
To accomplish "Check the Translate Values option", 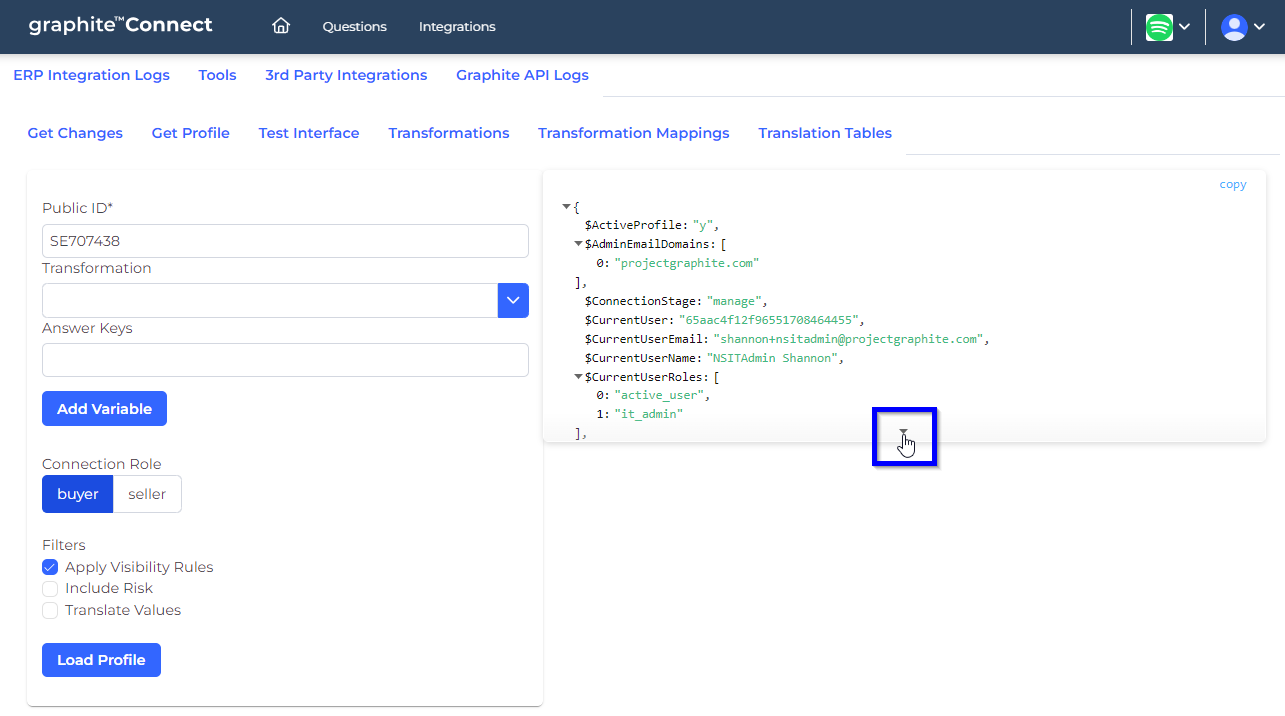I will click(x=50, y=610).
